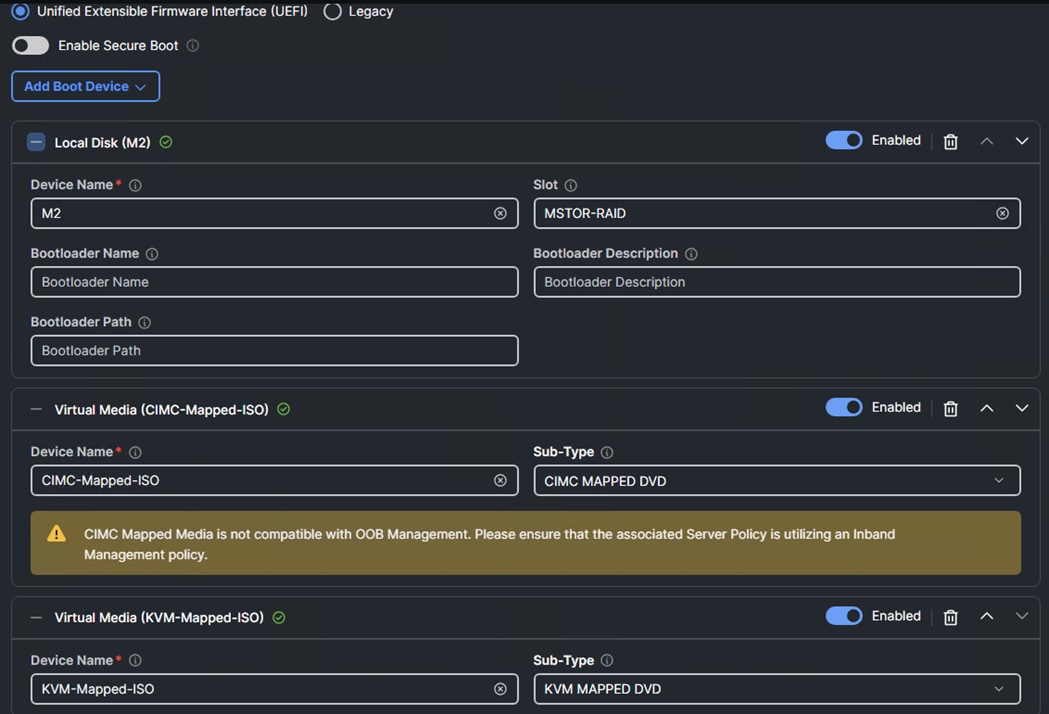Disable the Local Disk (M2) Enabled toggle
Viewport: 1049px width, 714px height.
click(x=844, y=141)
